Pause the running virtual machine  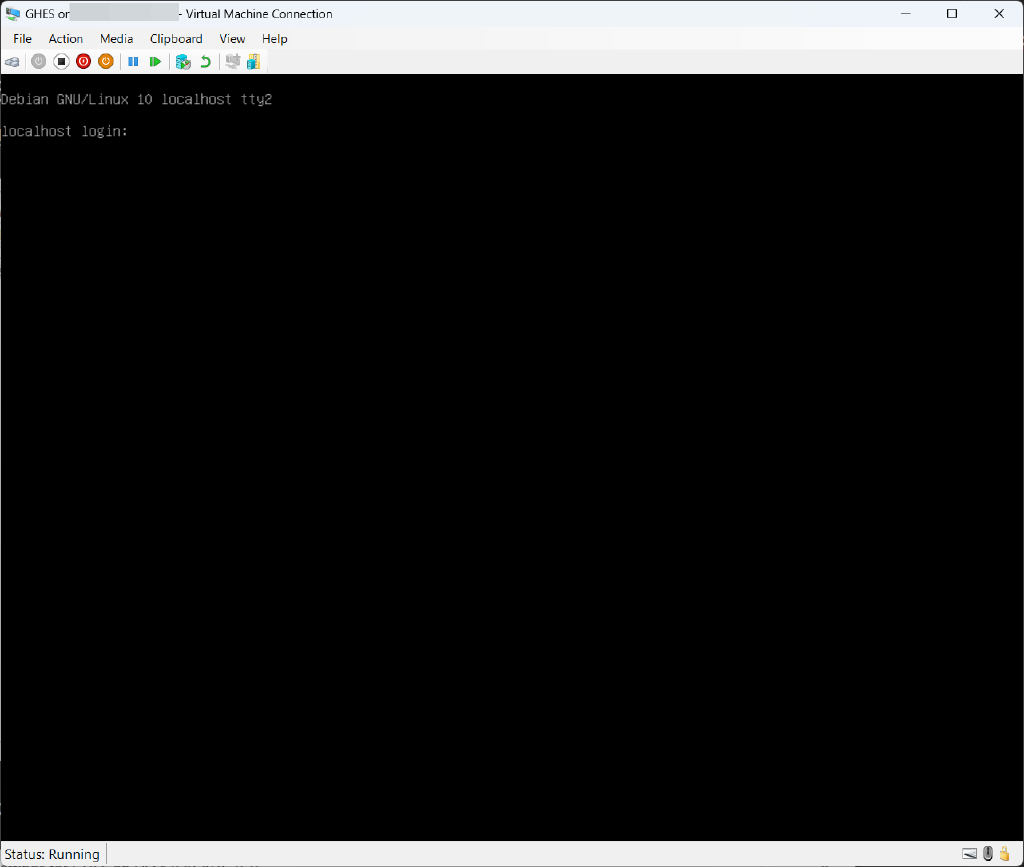click(133, 61)
